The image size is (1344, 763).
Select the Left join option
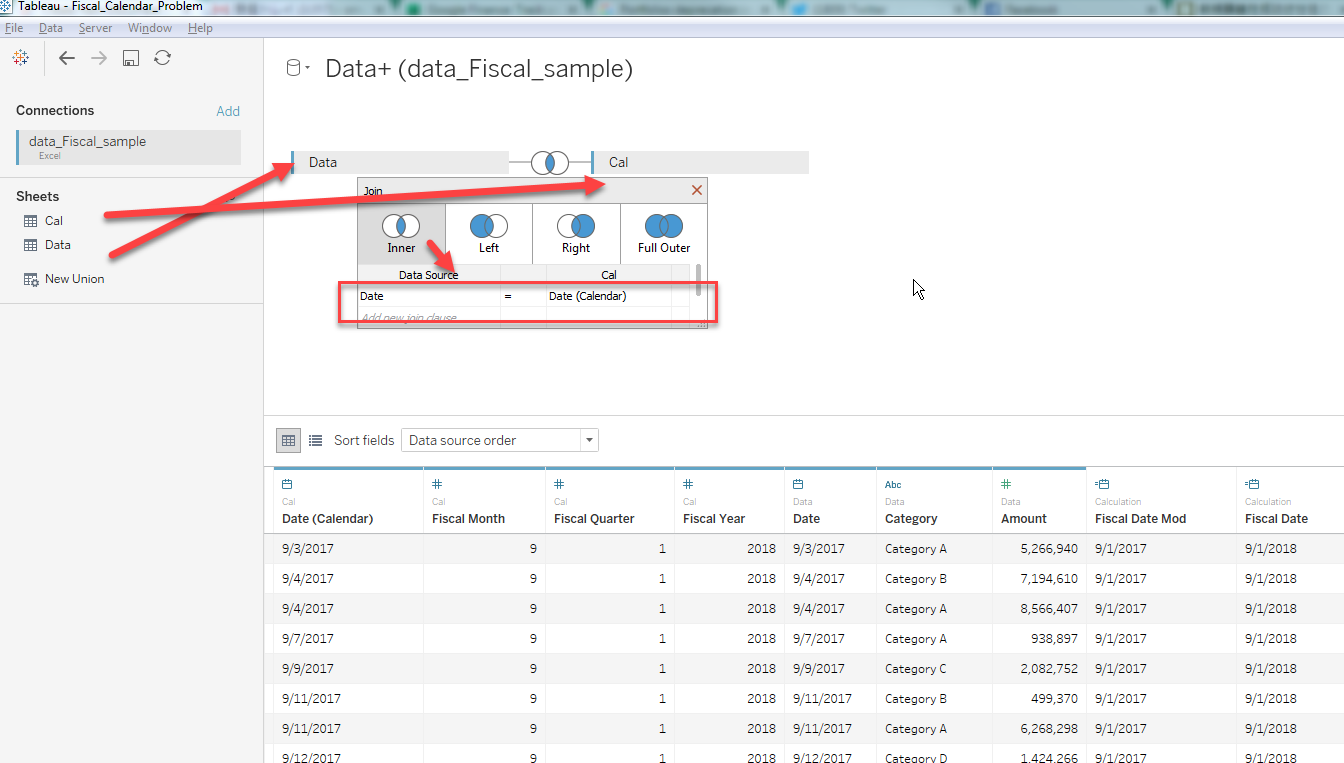coord(488,227)
